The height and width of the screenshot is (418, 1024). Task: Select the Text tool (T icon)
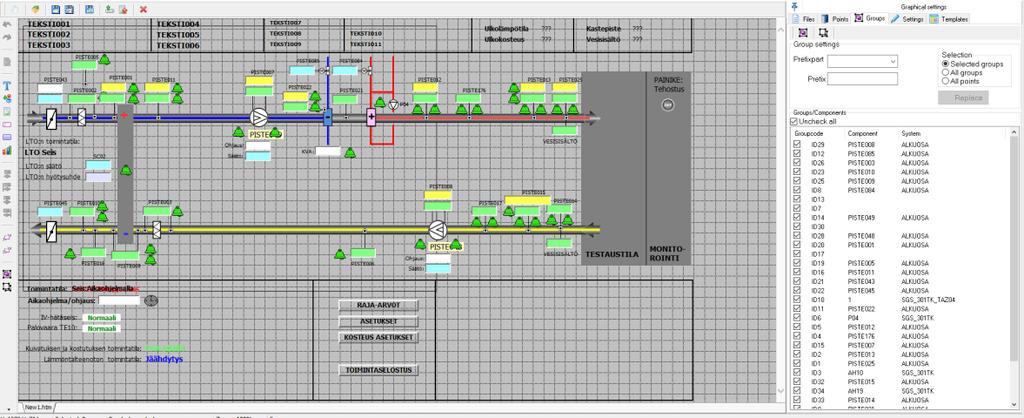(x=7, y=86)
